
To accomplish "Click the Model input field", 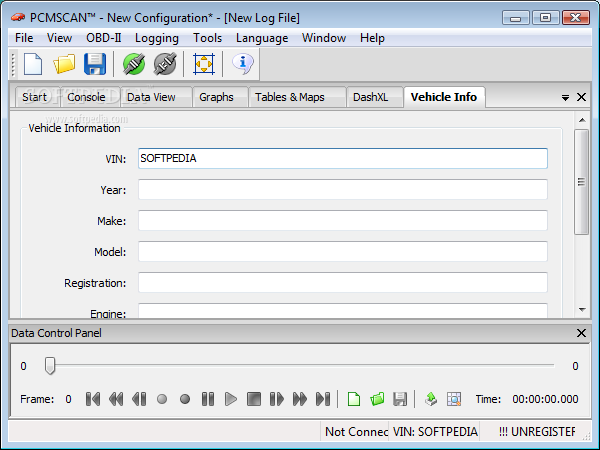I will [x=342, y=251].
